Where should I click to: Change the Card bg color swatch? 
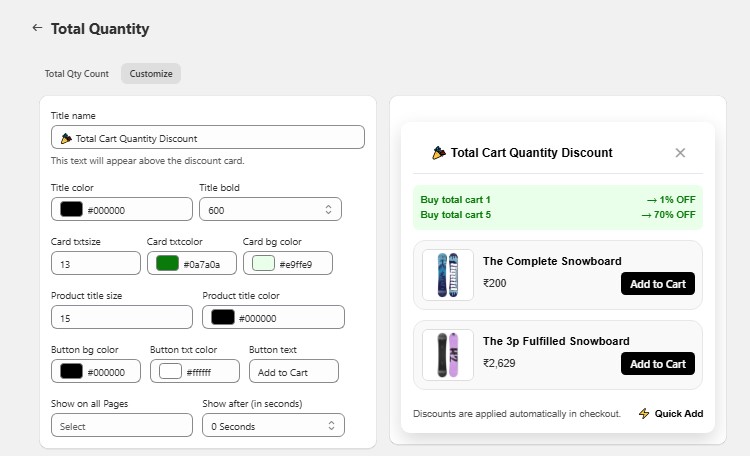263,264
